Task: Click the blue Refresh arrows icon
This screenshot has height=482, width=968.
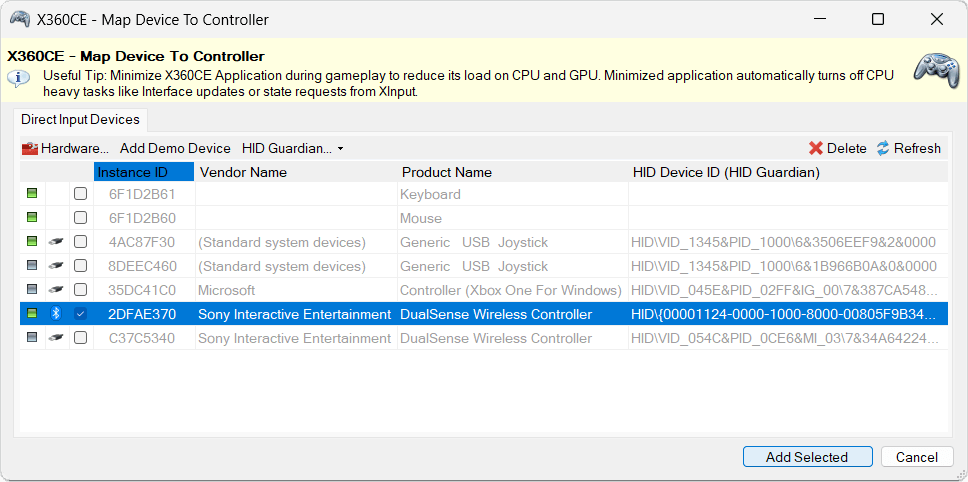Action: click(x=883, y=148)
